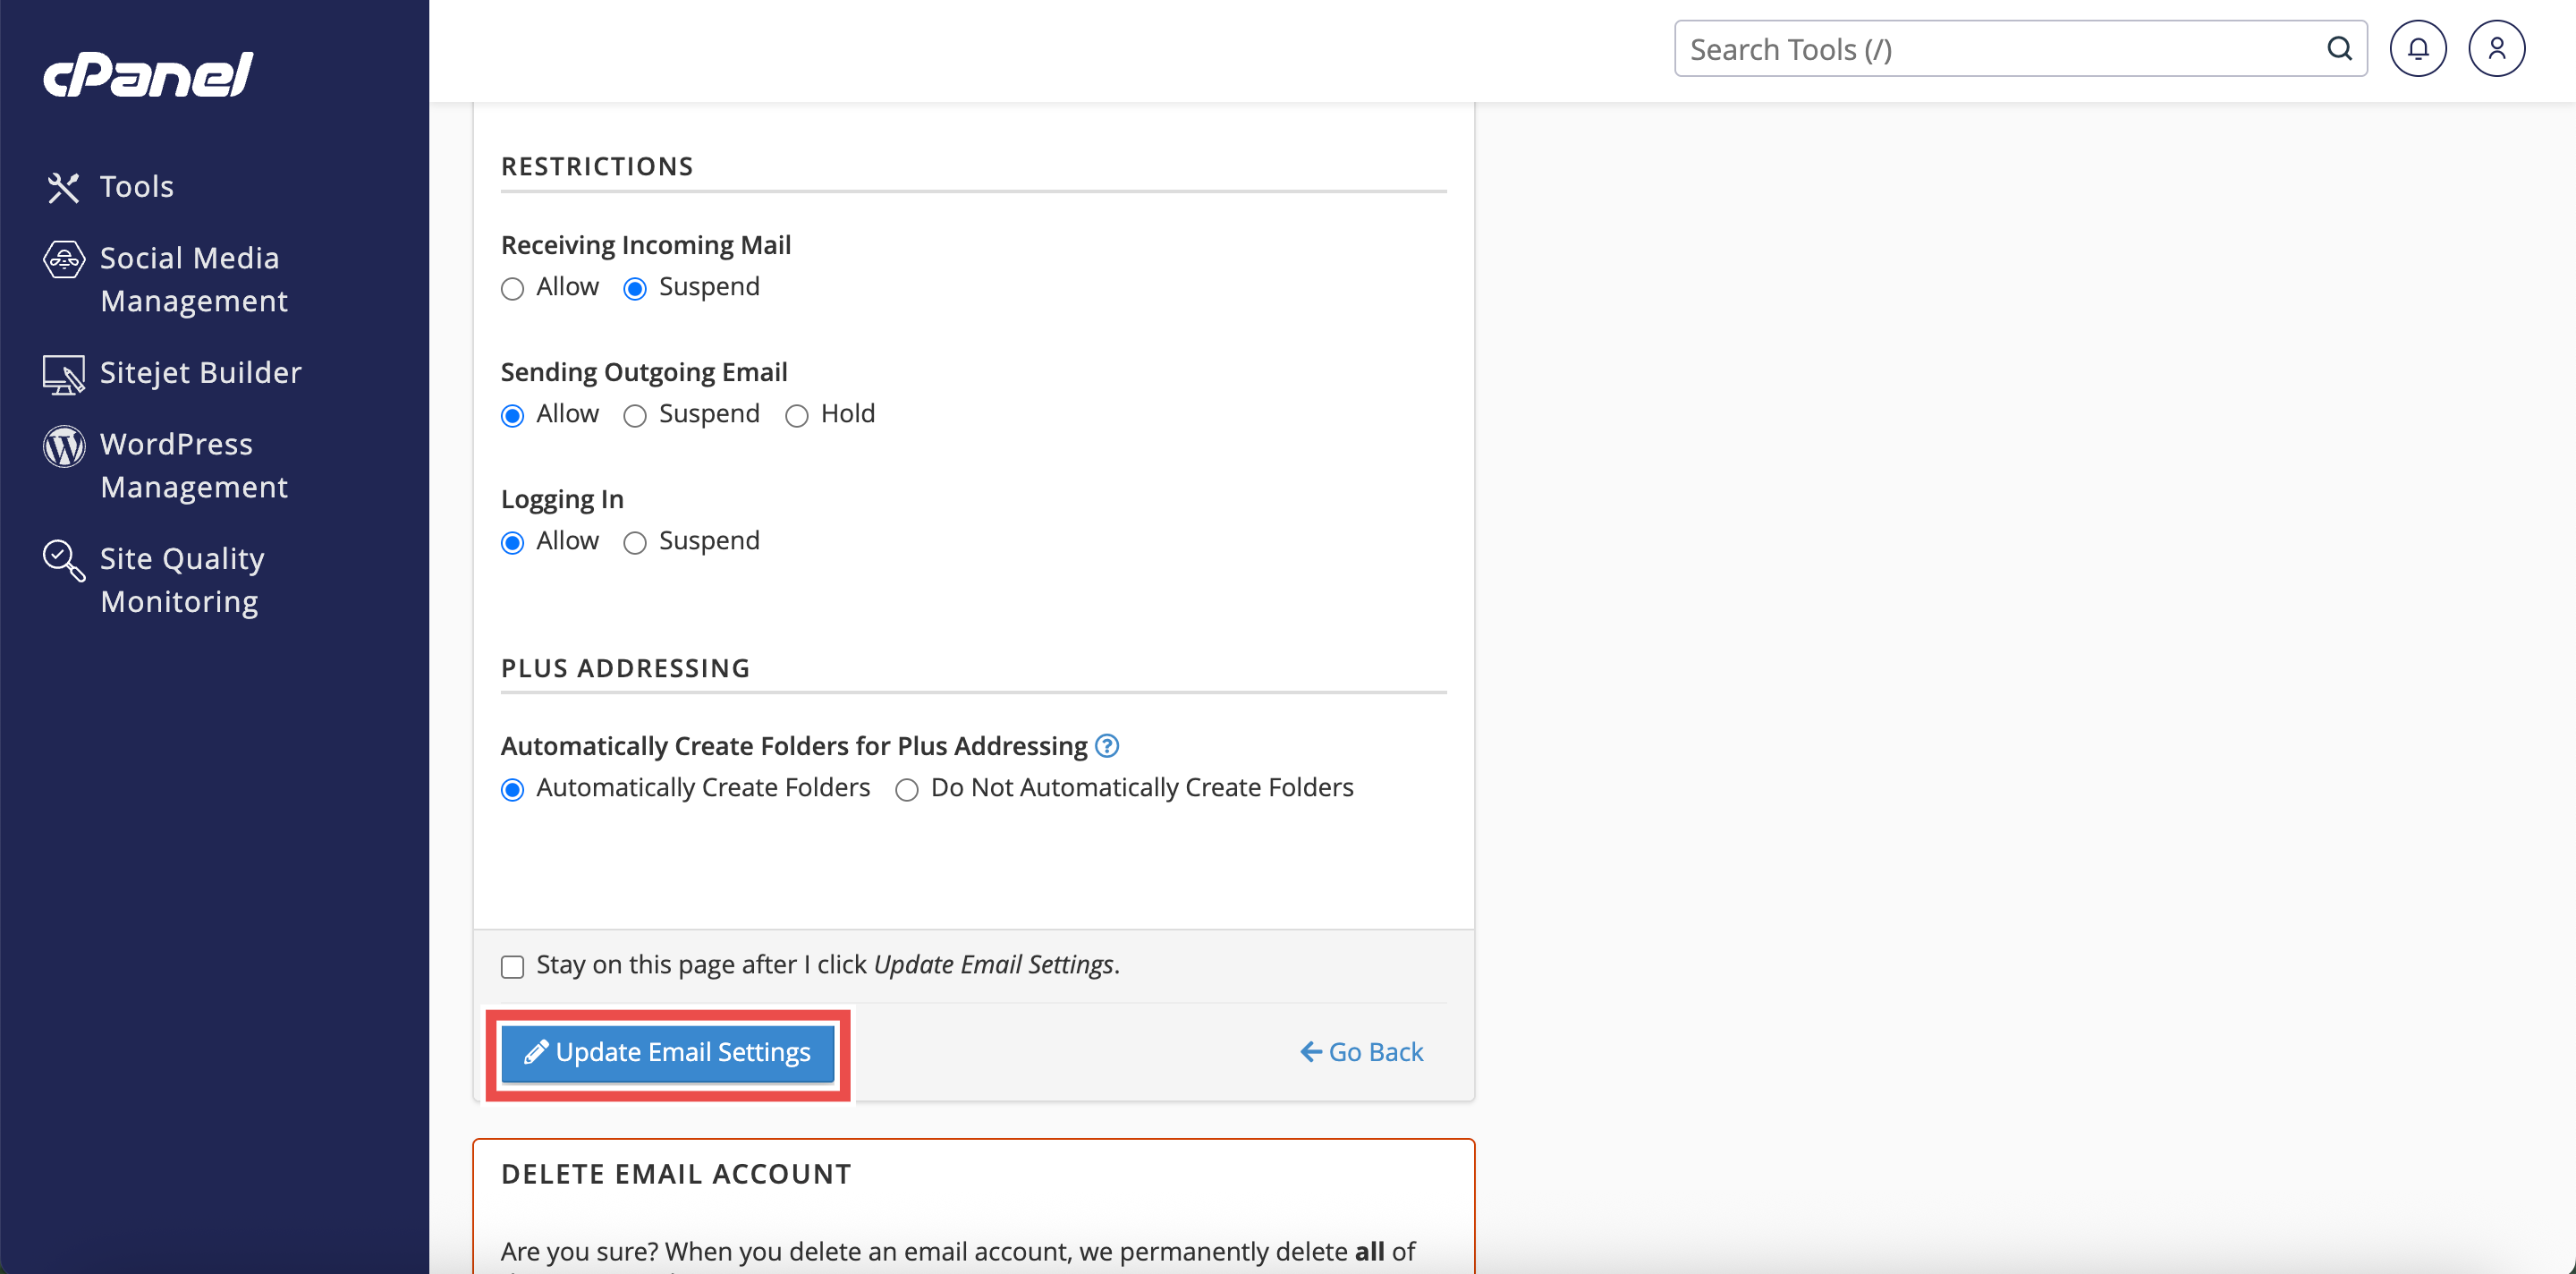Click the search magnifier icon
The height and width of the screenshot is (1274, 2576).
(2339, 49)
